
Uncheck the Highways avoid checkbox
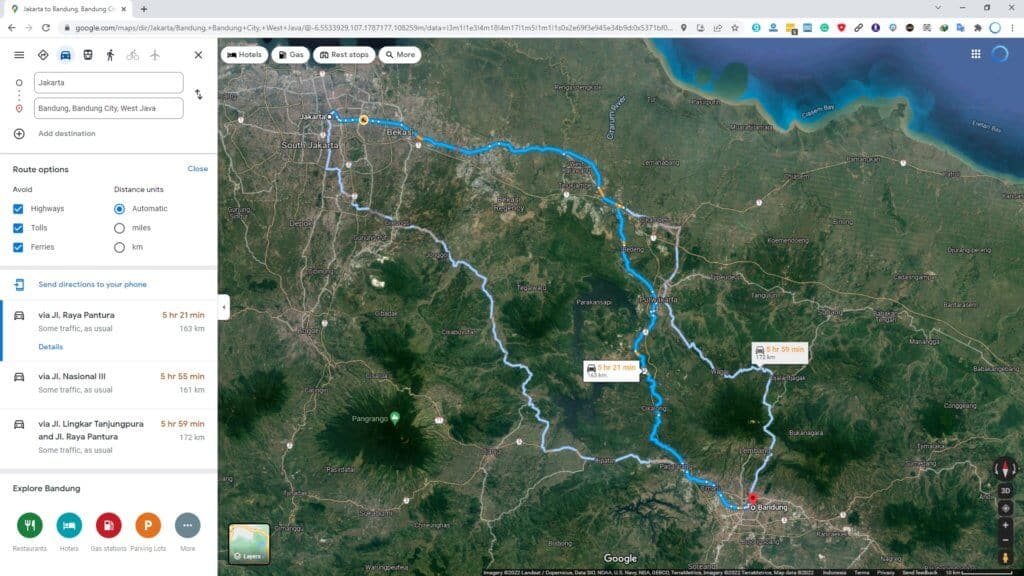19,209
